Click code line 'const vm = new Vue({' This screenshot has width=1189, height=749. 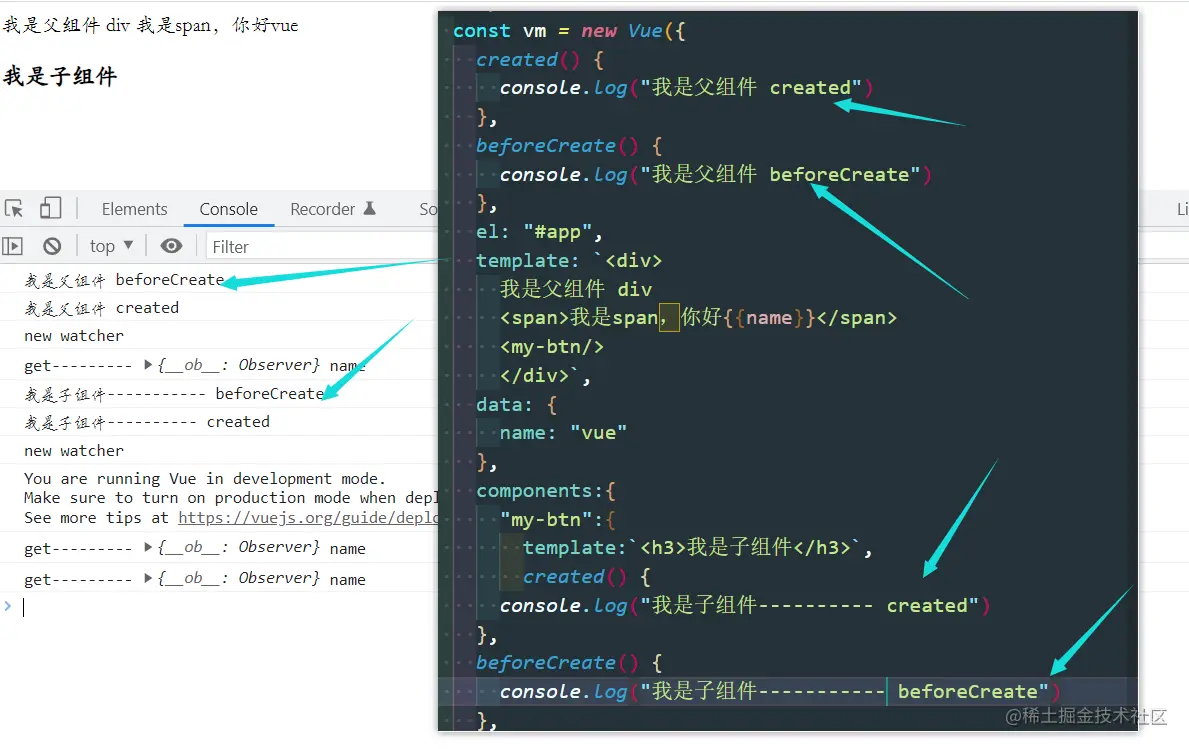(x=569, y=31)
